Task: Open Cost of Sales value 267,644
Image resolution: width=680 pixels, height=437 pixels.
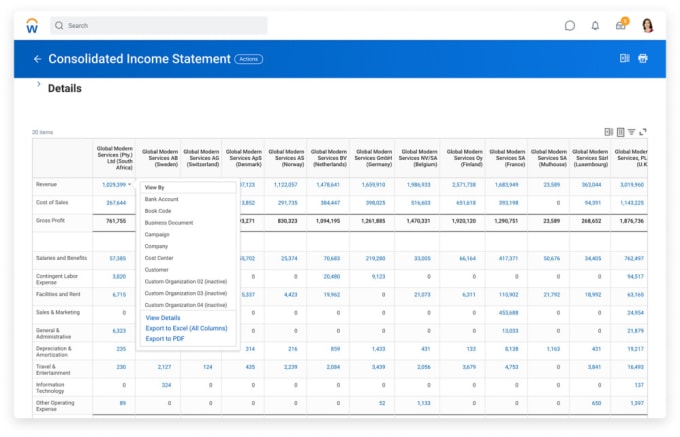Action: [116, 203]
